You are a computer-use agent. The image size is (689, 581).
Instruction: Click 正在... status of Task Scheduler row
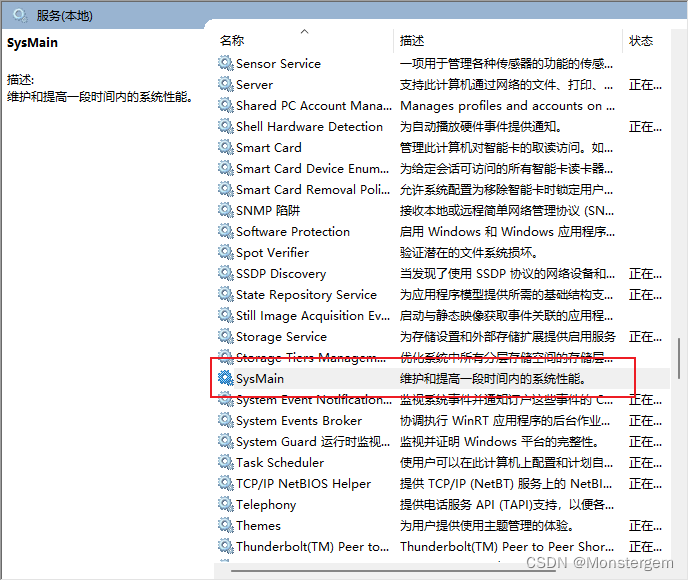tap(645, 463)
